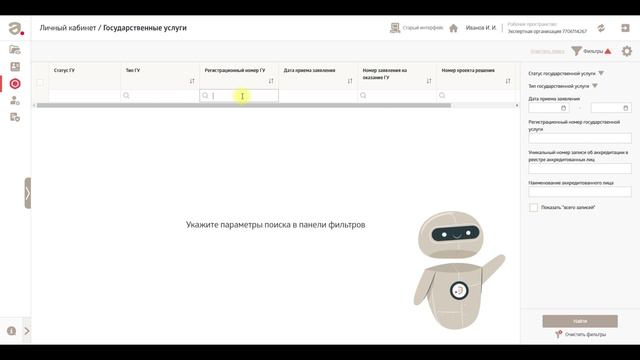
Task: Sort by Дата приема заявления column
Action: pyautogui.click(x=350, y=81)
